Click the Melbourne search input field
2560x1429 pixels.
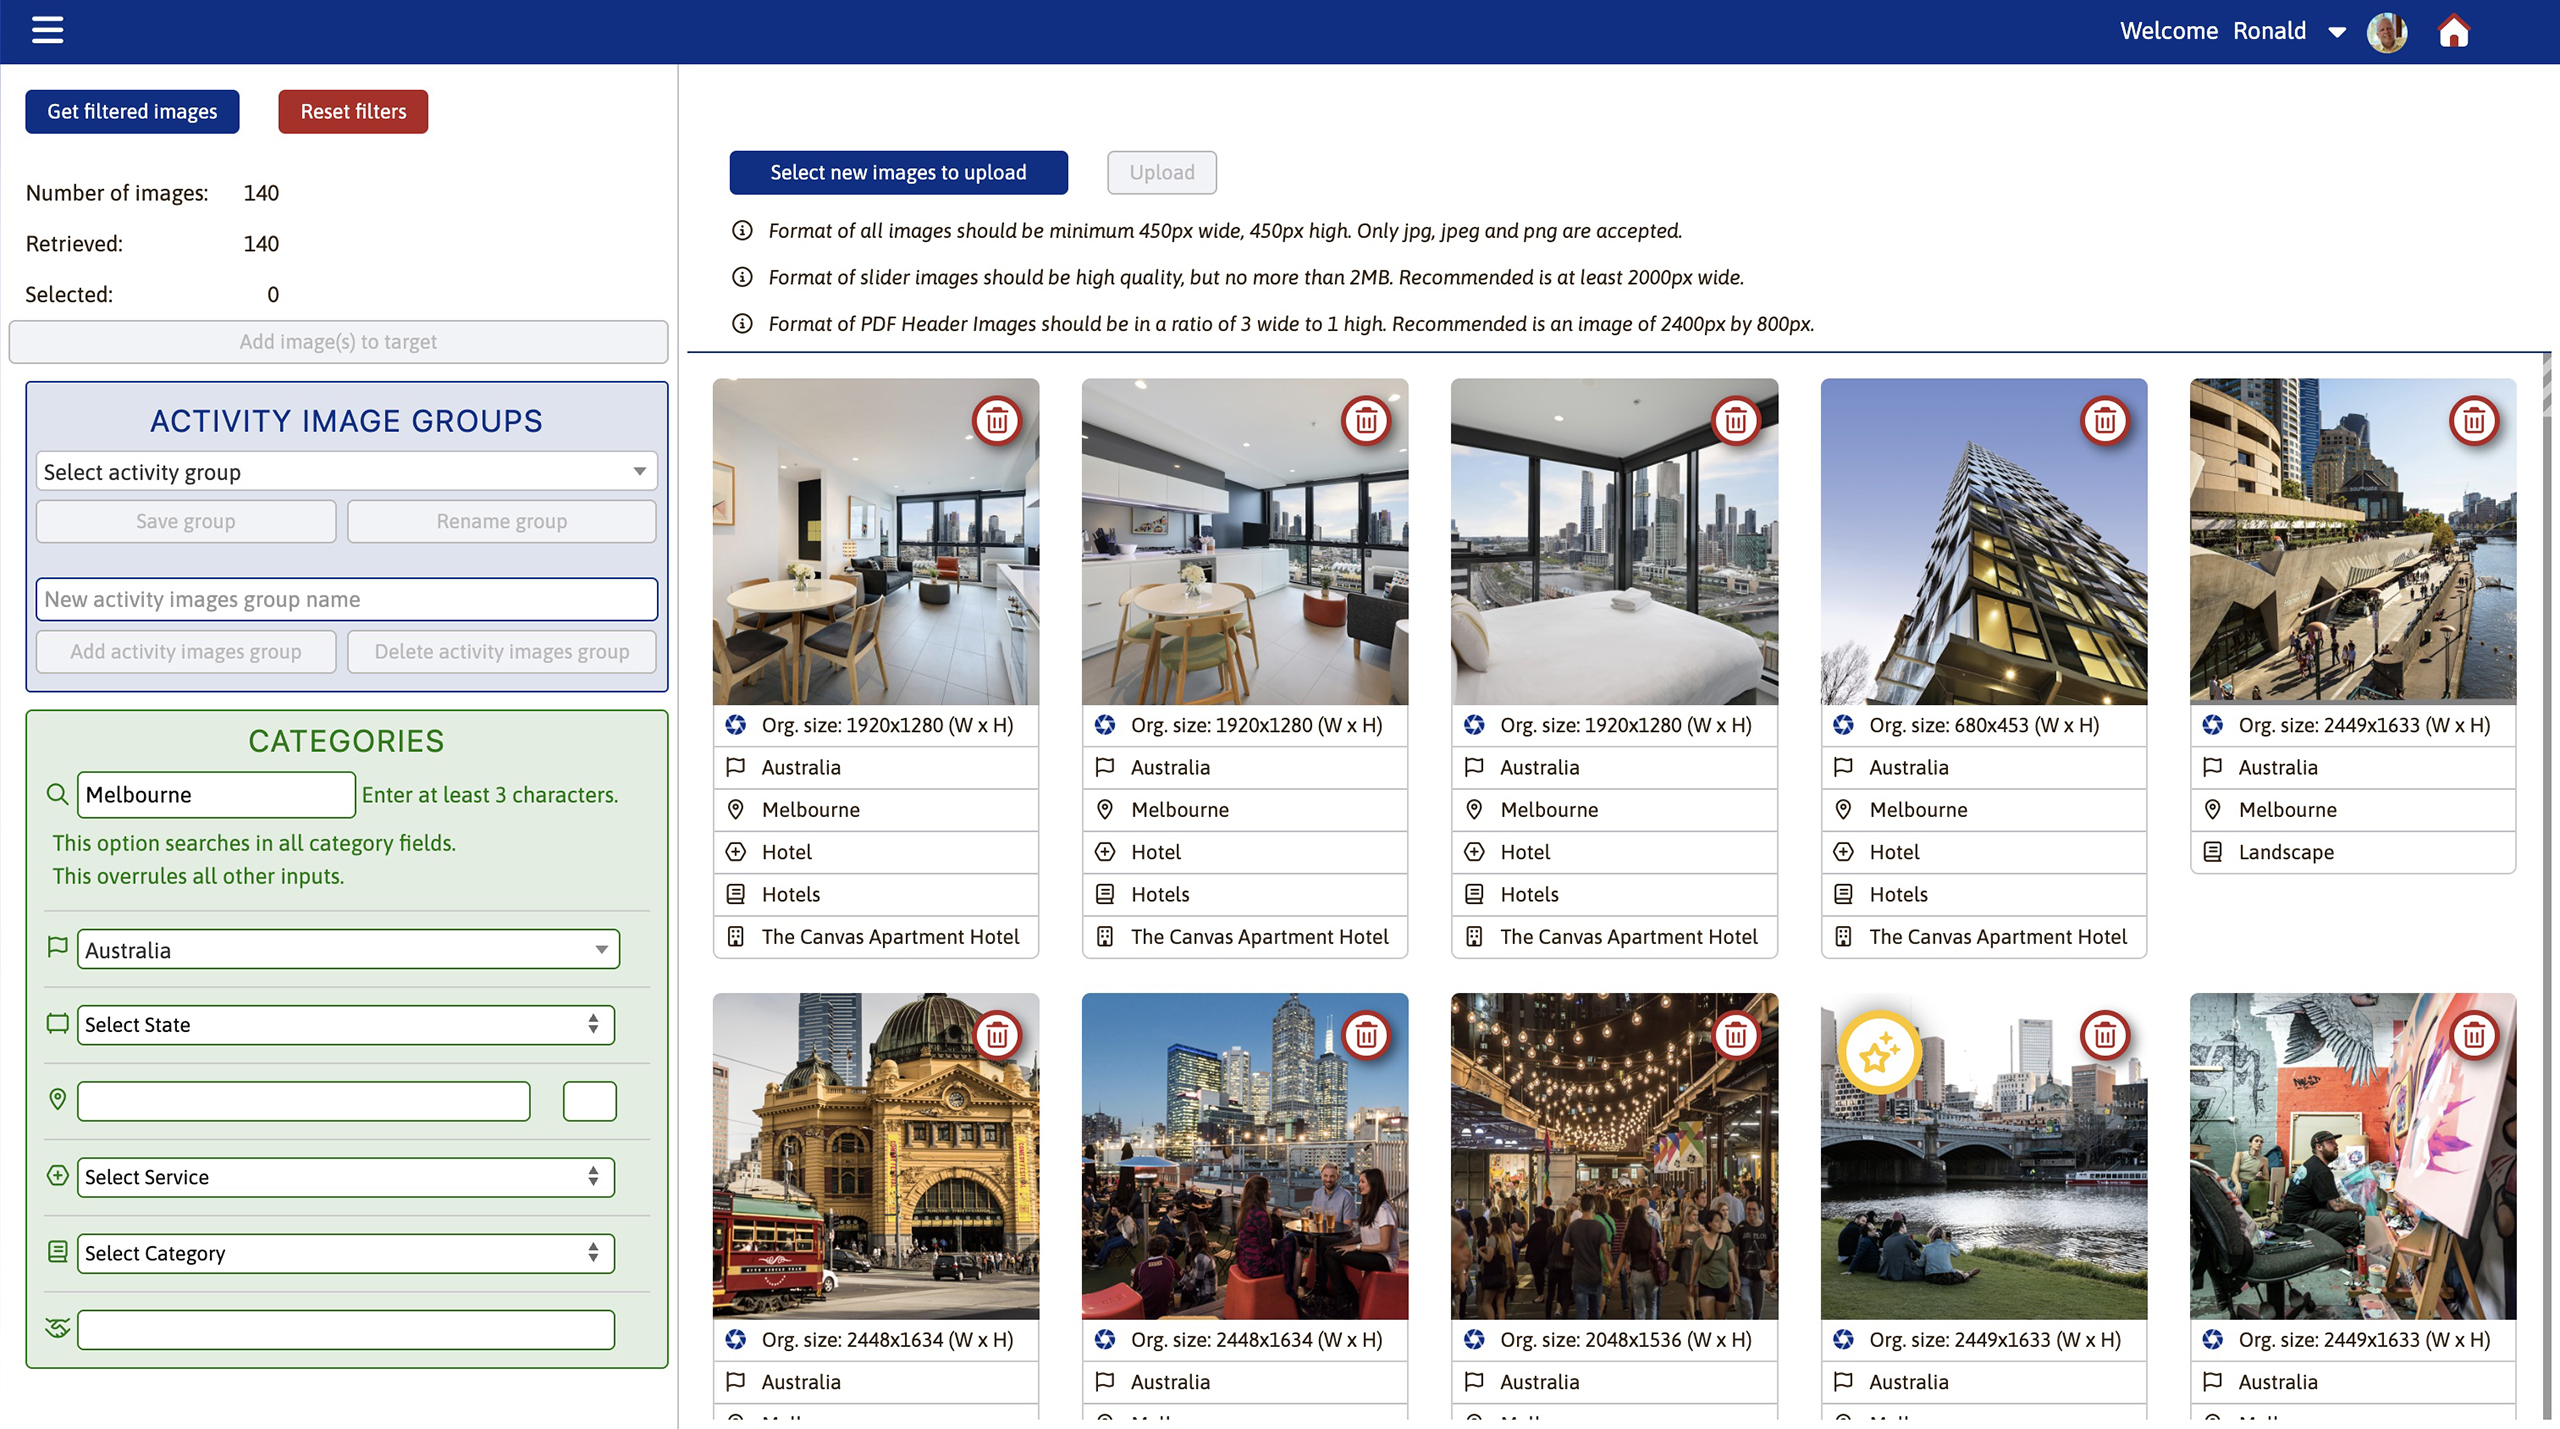click(x=215, y=794)
